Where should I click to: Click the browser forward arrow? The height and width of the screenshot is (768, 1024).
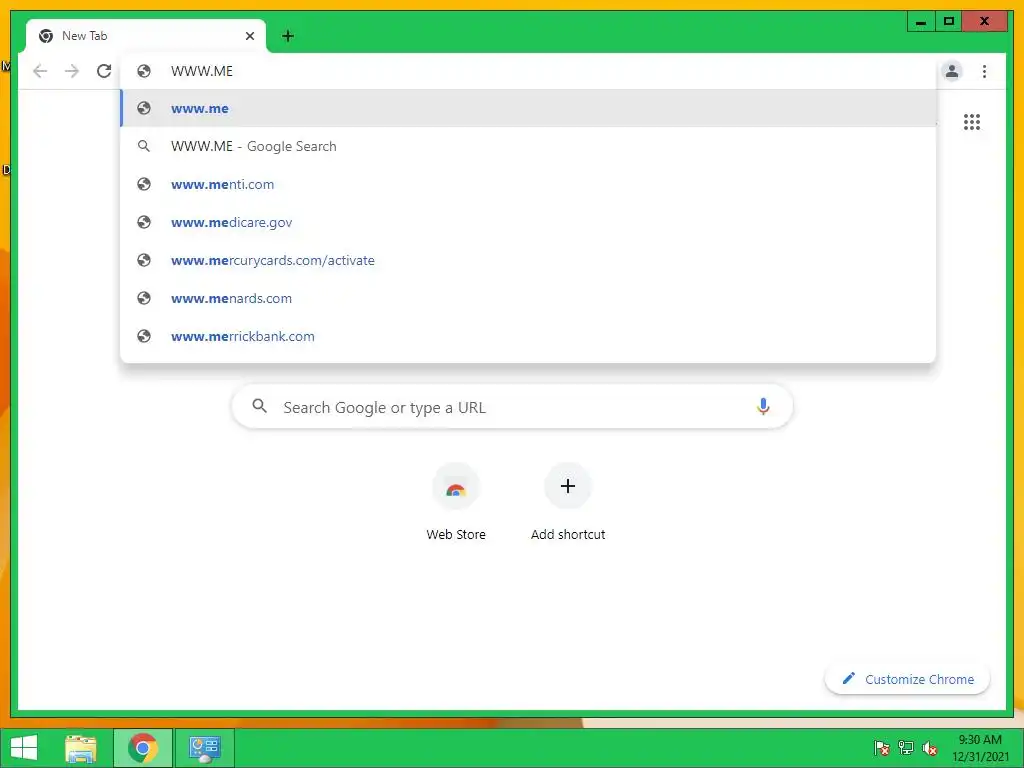coord(72,71)
